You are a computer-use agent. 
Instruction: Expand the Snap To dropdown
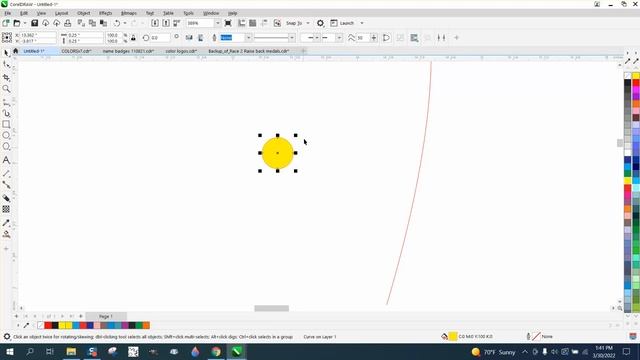[308, 23]
